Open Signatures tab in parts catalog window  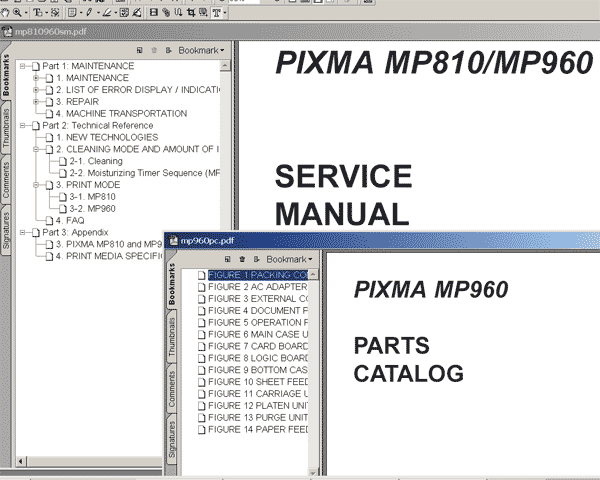(x=171, y=439)
